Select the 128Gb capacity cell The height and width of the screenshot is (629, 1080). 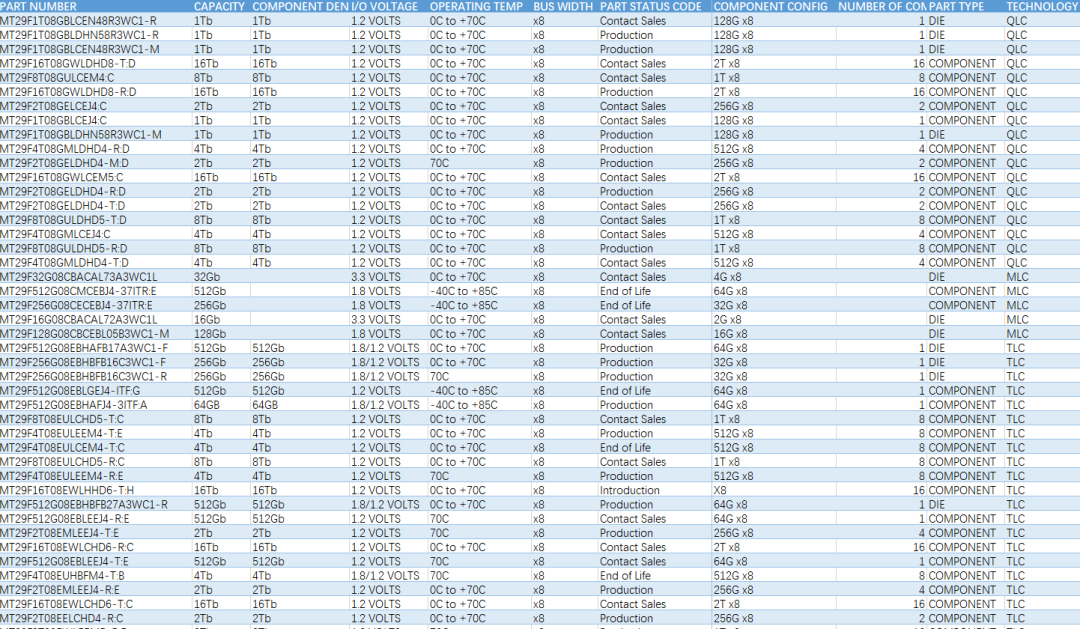(x=210, y=334)
